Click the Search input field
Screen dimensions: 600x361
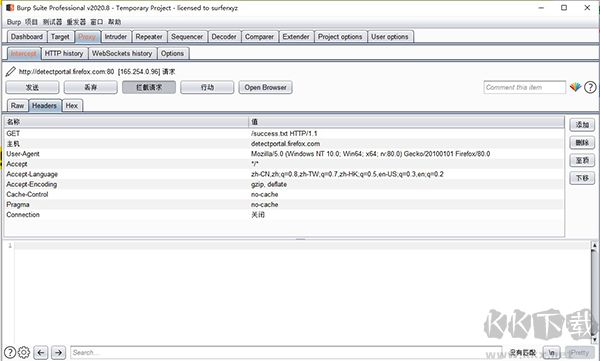pos(286,353)
